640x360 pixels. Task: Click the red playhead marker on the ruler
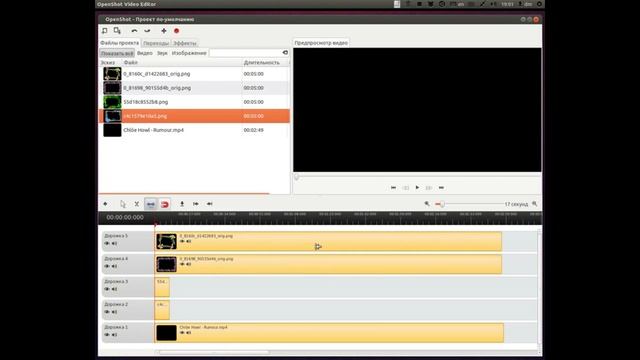pos(155,224)
